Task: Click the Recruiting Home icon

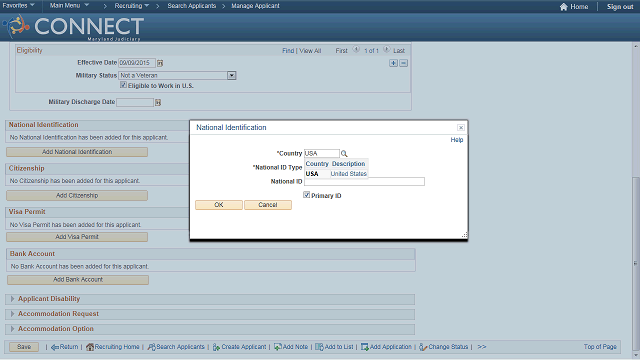Action: coord(89,347)
